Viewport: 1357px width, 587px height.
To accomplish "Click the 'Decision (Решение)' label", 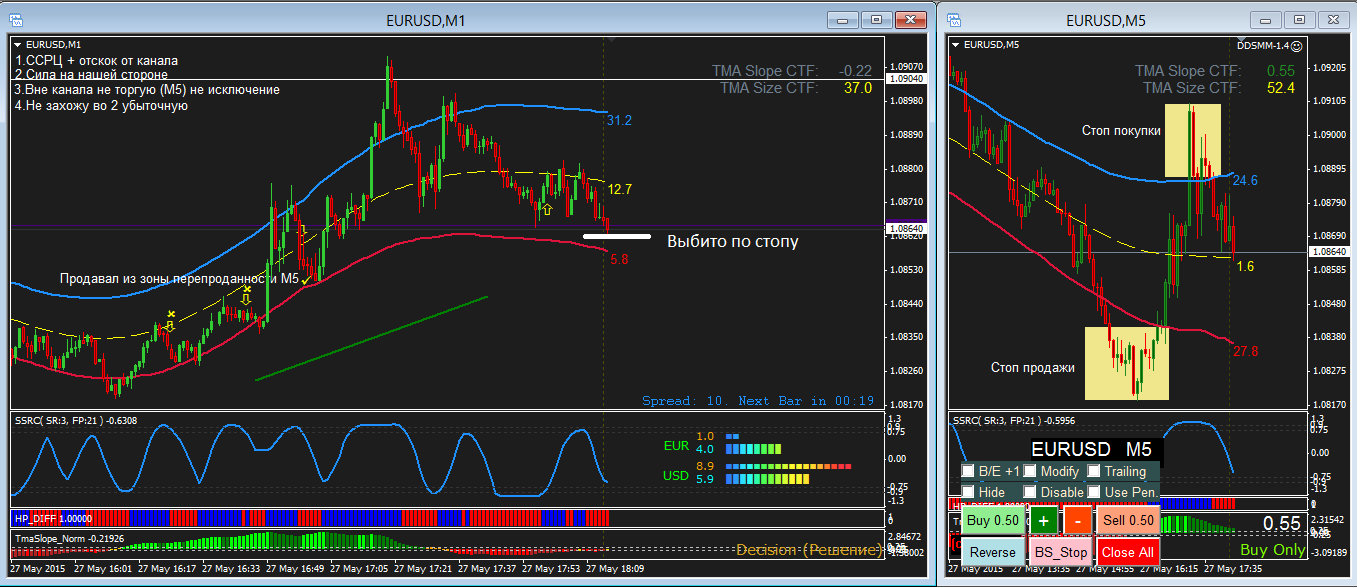I will (x=810, y=549).
